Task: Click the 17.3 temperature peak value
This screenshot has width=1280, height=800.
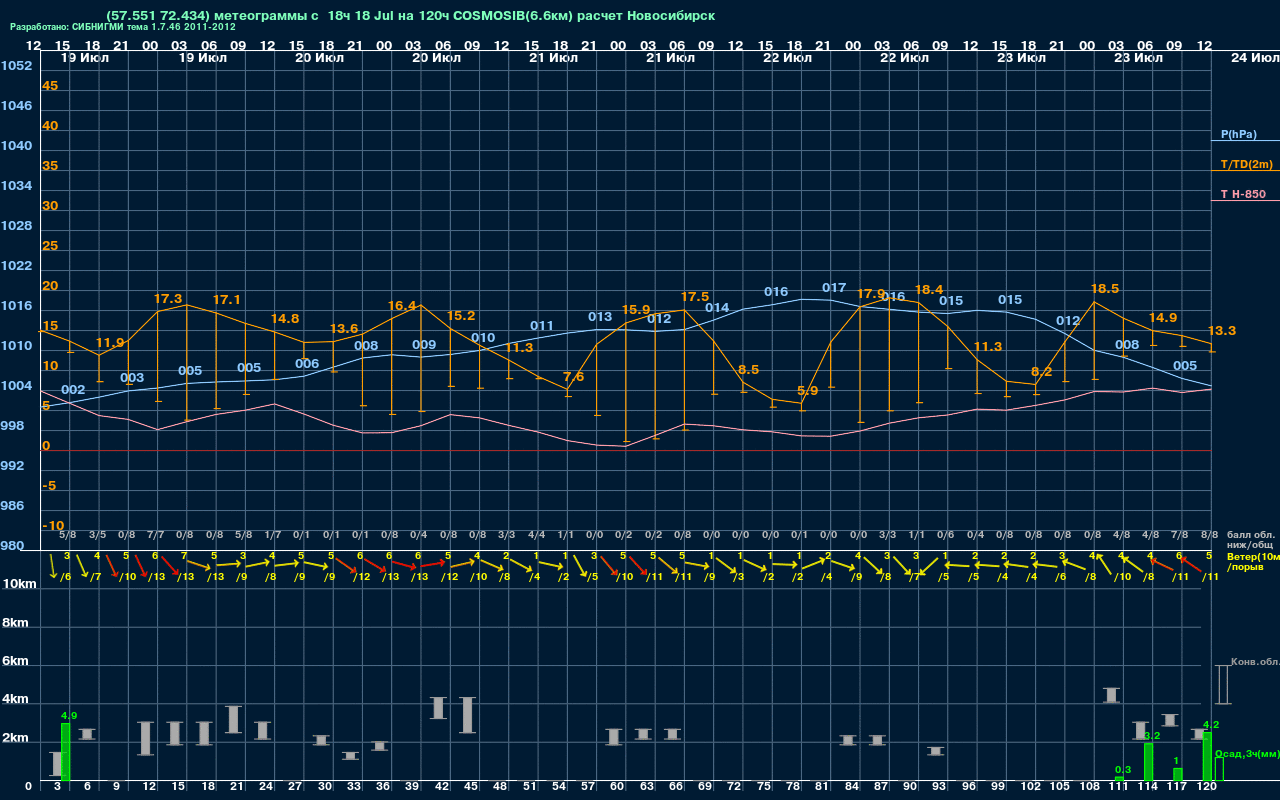Action: click(168, 299)
